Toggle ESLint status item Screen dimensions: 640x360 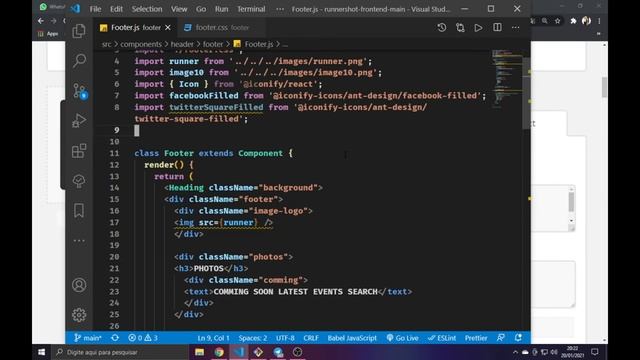442,338
